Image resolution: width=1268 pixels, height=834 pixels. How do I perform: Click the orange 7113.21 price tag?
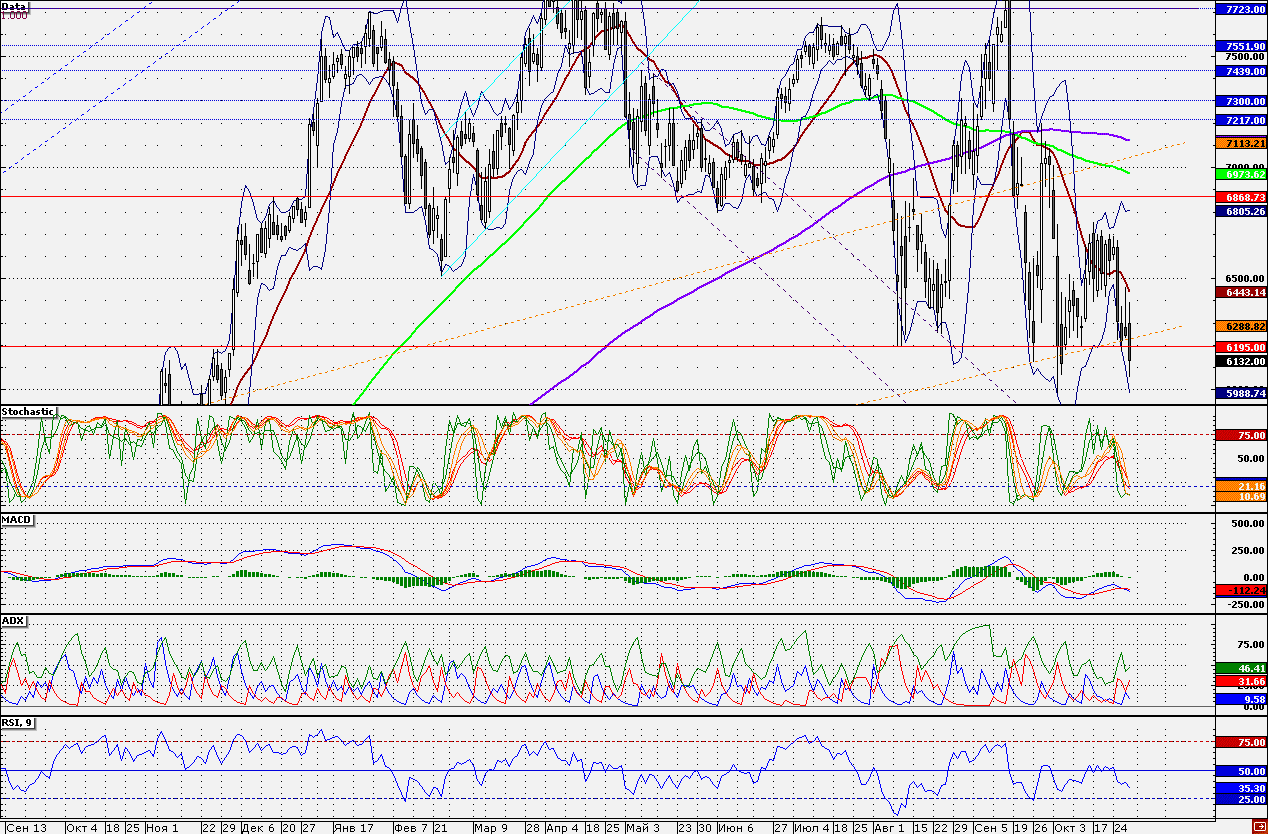(1240, 143)
